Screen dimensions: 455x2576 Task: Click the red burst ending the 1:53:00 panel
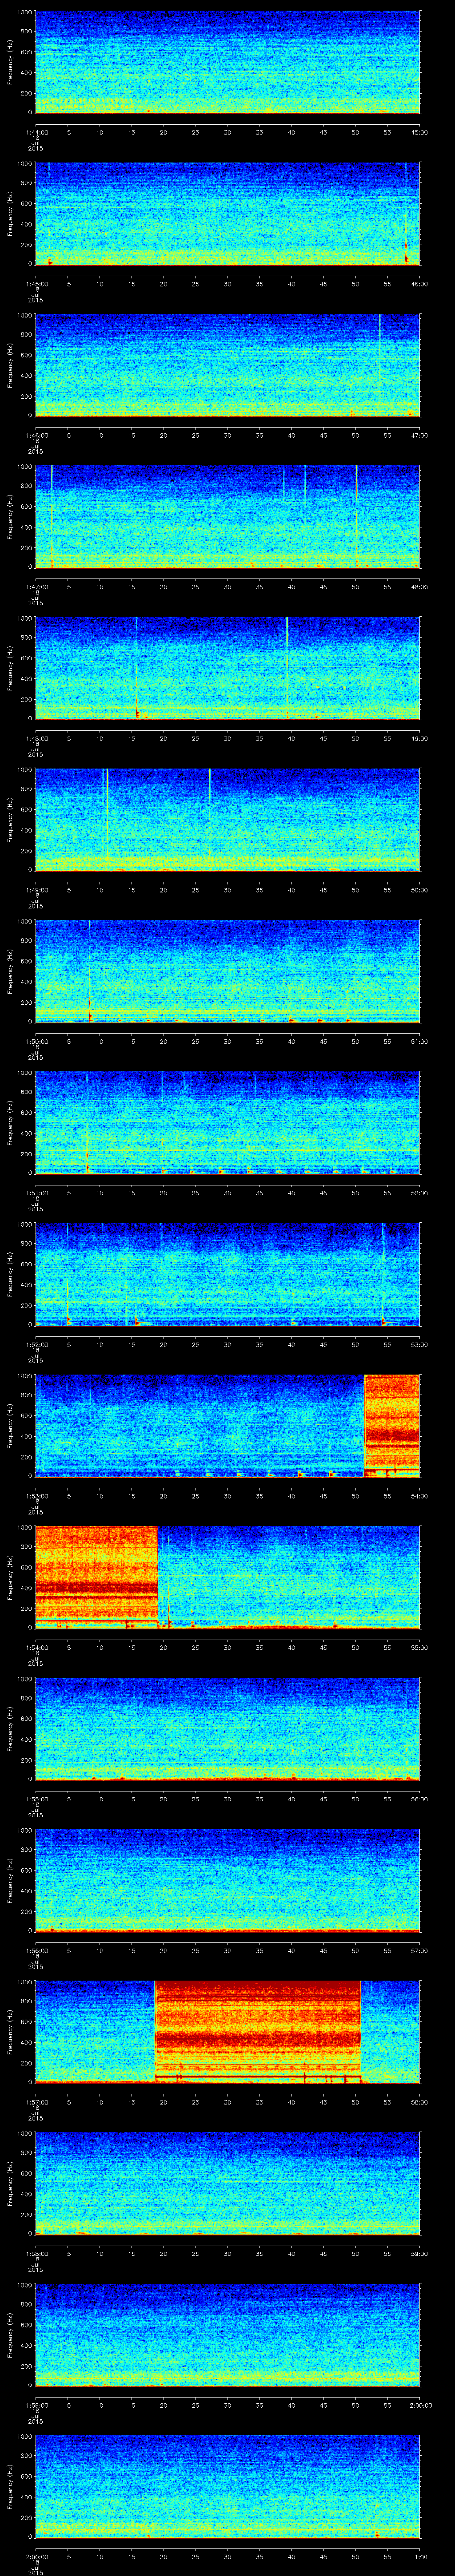coord(392,1426)
